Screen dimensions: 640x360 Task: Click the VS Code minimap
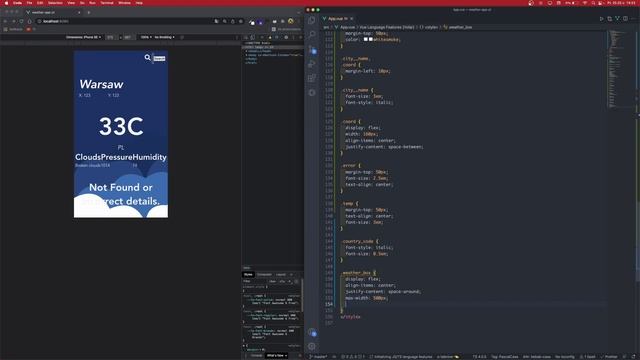click(x=620, y=69)
